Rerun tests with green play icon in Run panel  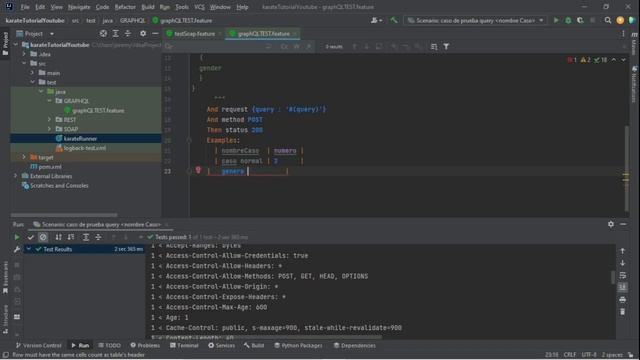click(17, 237)
